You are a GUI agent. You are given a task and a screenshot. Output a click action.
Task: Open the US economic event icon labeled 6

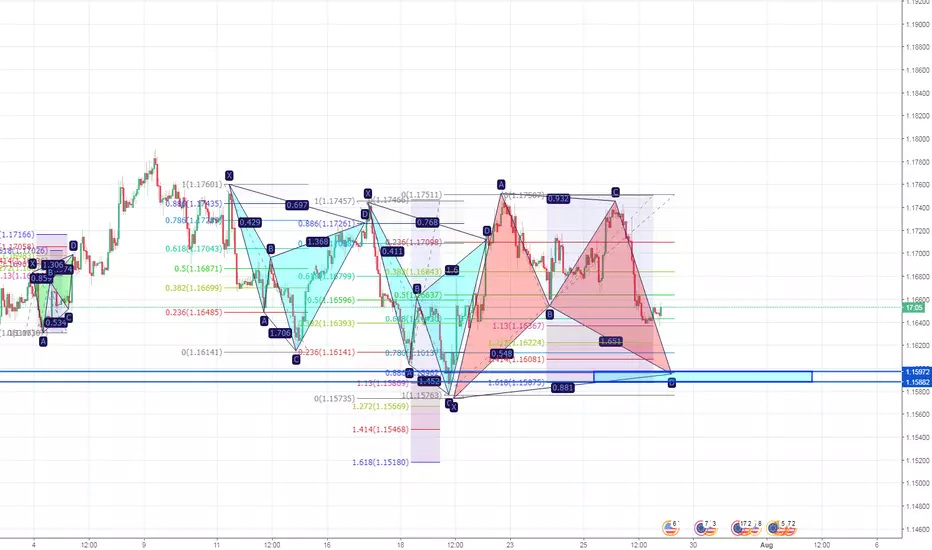(x=670, y=527)
